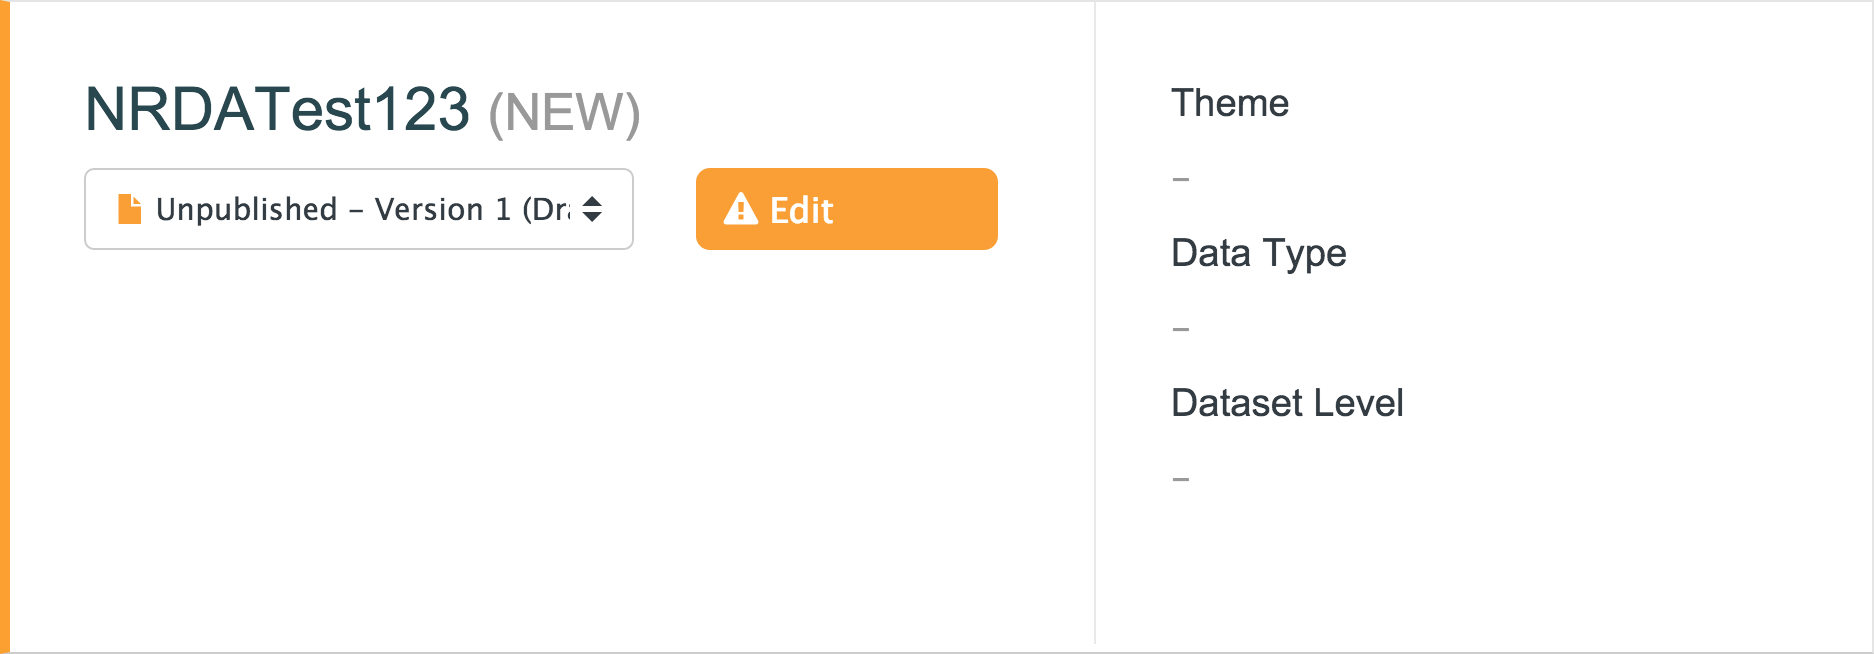This screenshot has width=1874, height=654.
Task: Click blank area below the version selector
Action: [358, 420]
